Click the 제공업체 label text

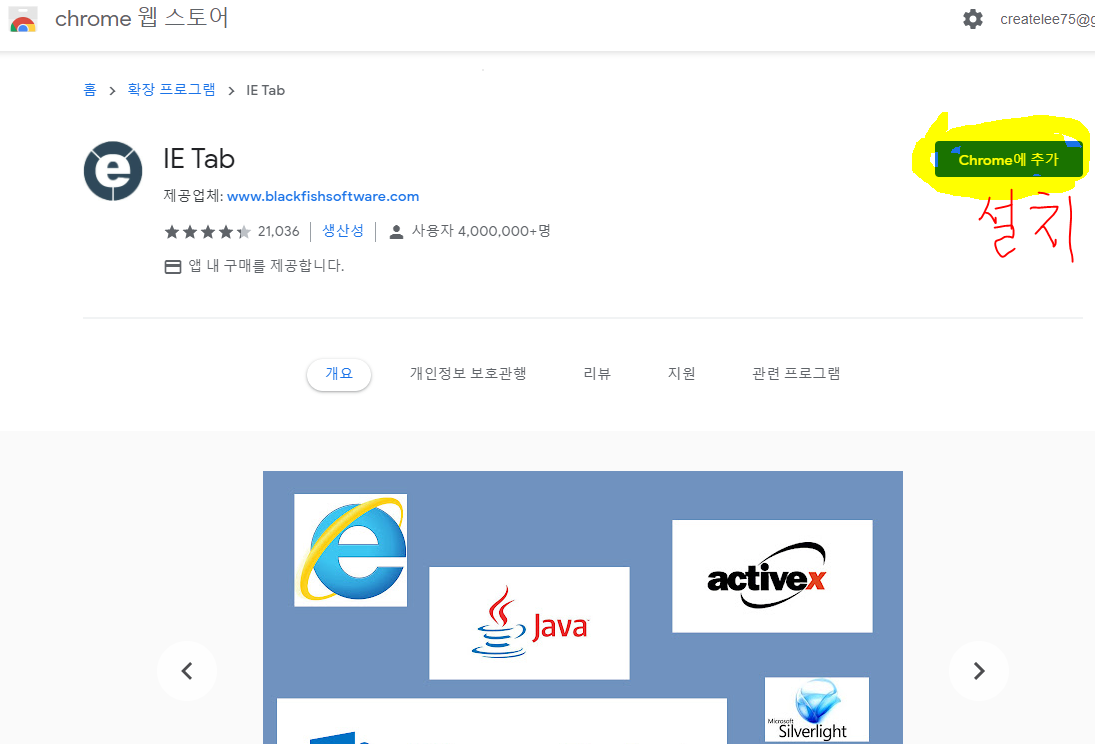coord(193,196)
